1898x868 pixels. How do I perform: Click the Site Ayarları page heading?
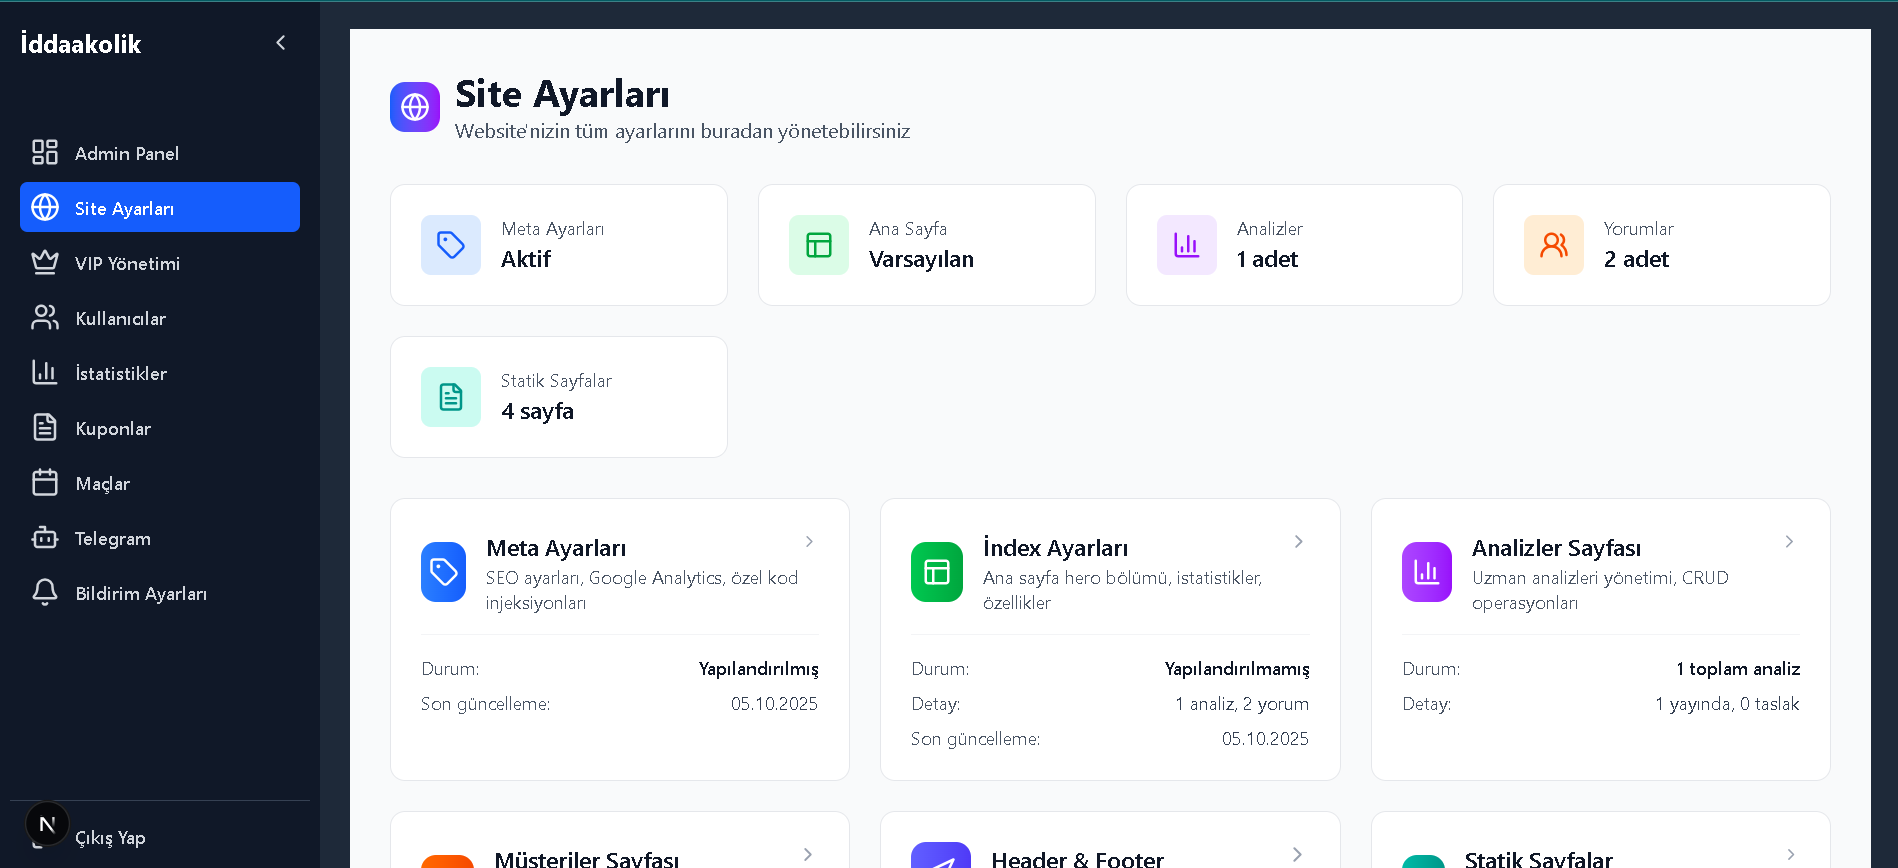click(x=562, y=94)
